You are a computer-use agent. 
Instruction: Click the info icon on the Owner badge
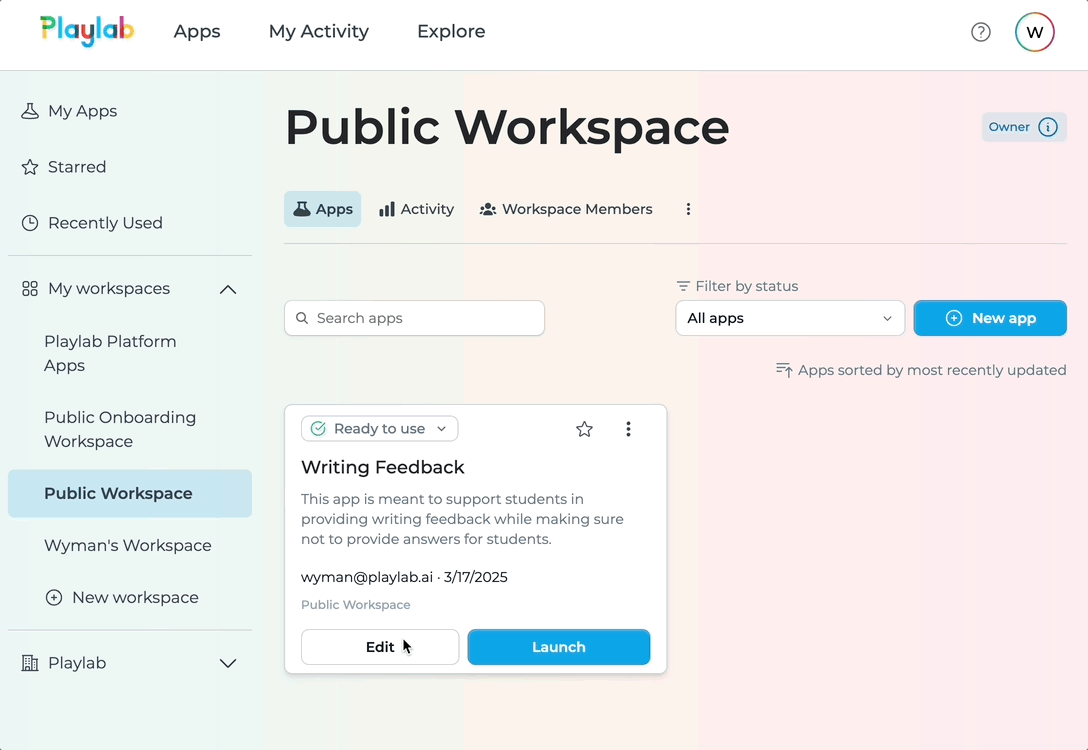point(1048,127)
